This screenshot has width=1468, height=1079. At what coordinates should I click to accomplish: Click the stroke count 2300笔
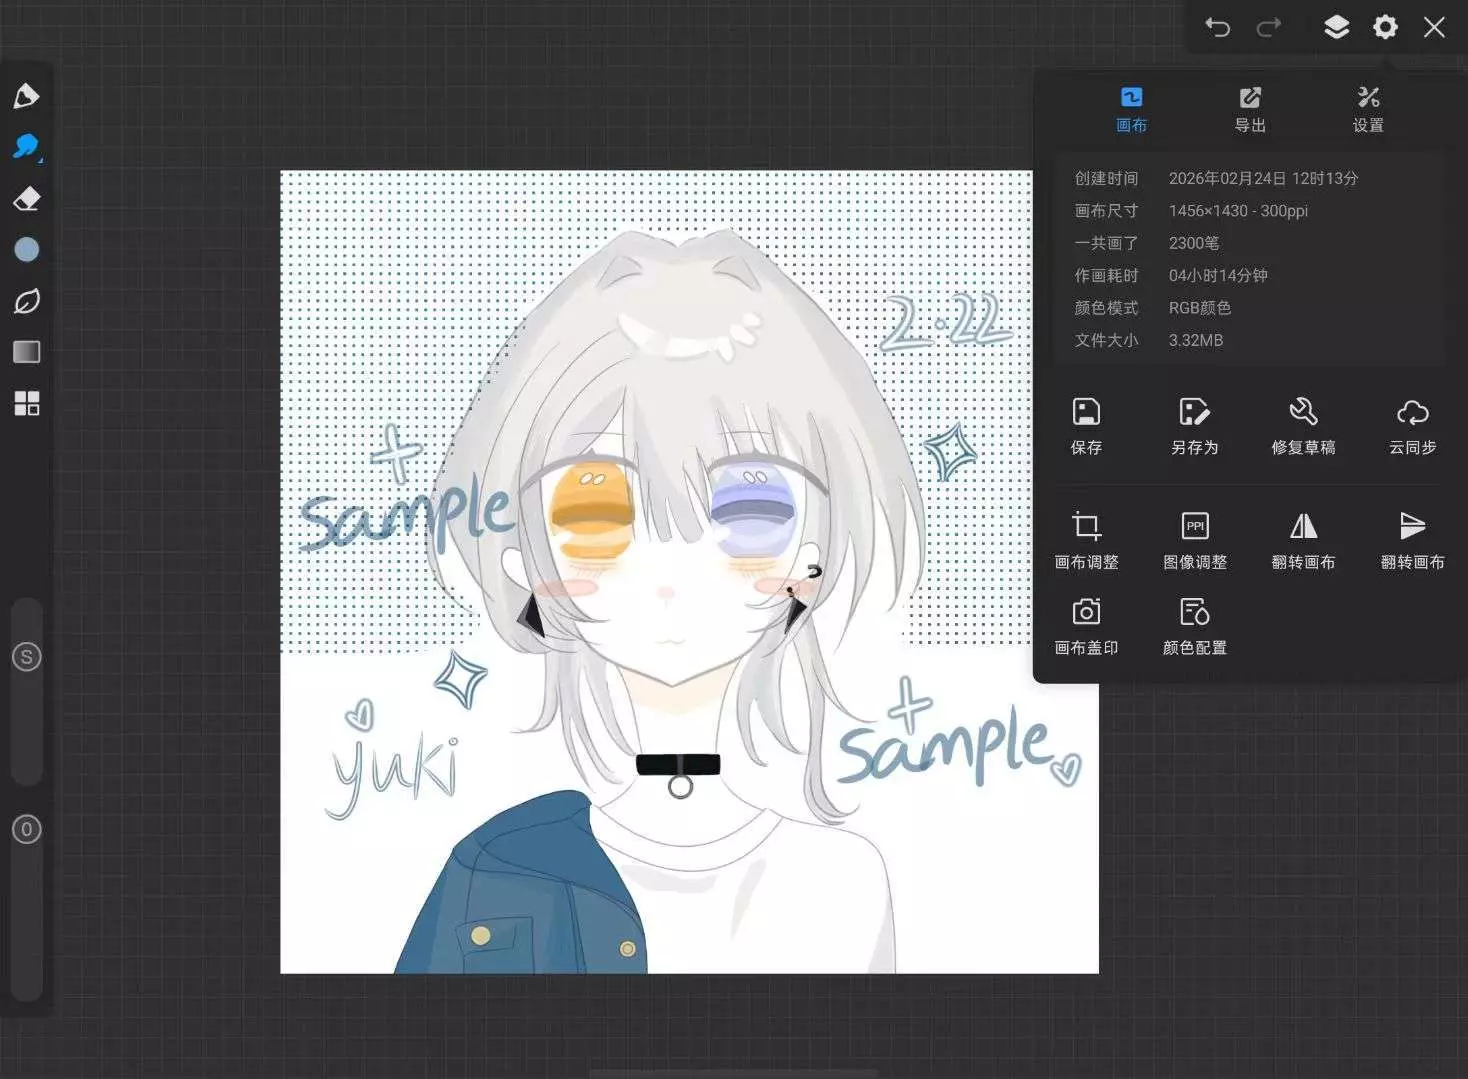click(1194, 243)
